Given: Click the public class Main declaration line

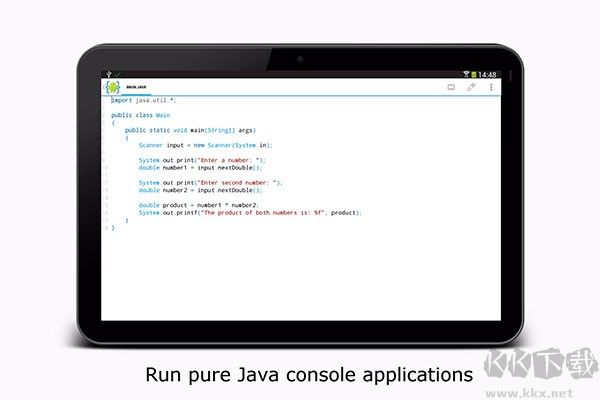Looking at the screenshot, I should [x=134, y=115].
